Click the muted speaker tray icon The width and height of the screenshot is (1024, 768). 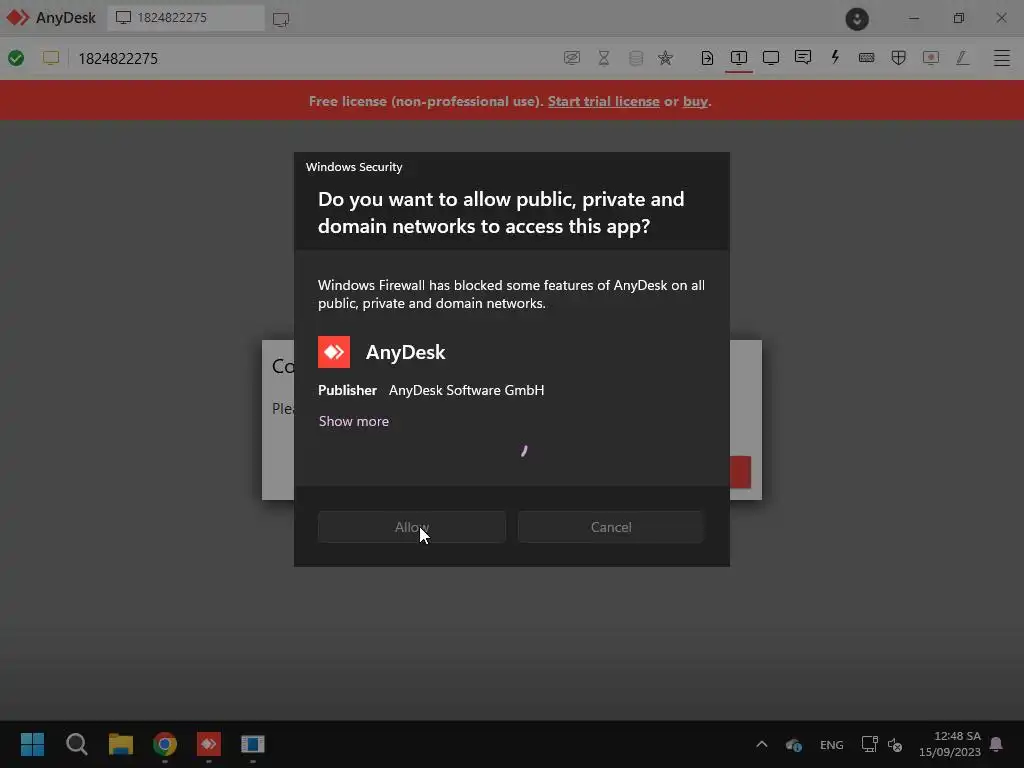(895, 744)
